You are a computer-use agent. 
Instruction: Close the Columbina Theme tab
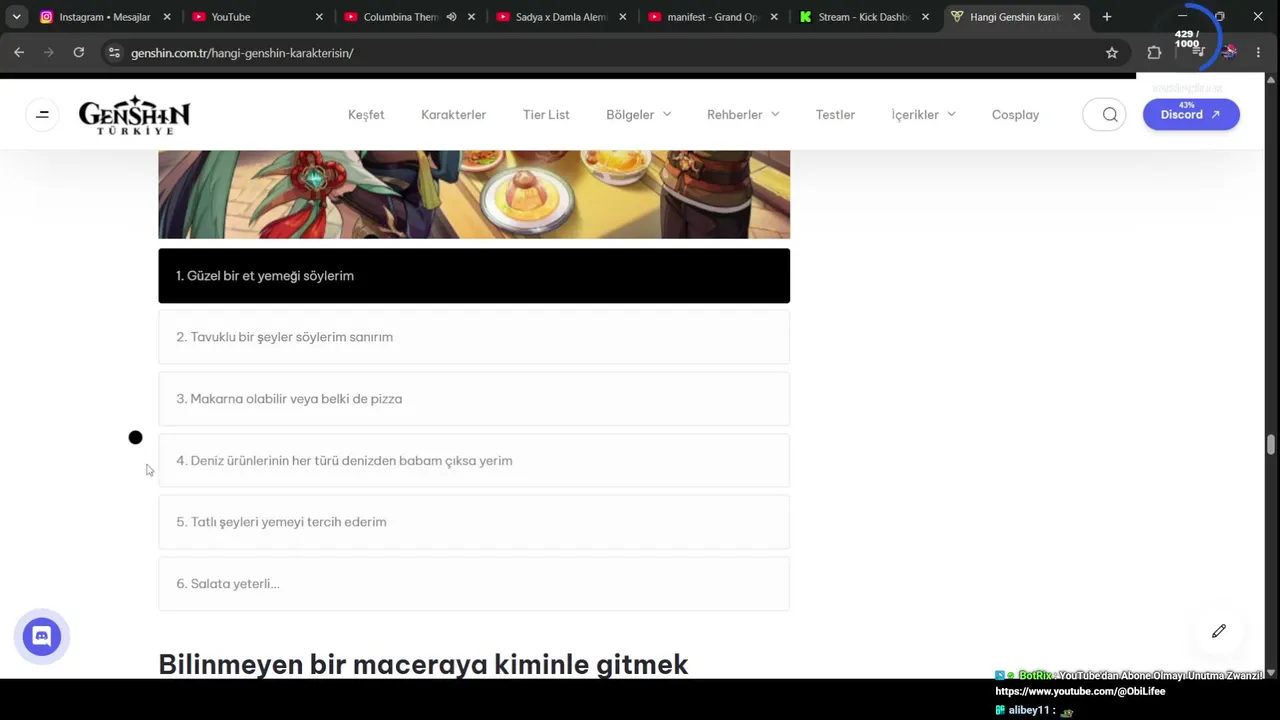click(x=471, y=17)
